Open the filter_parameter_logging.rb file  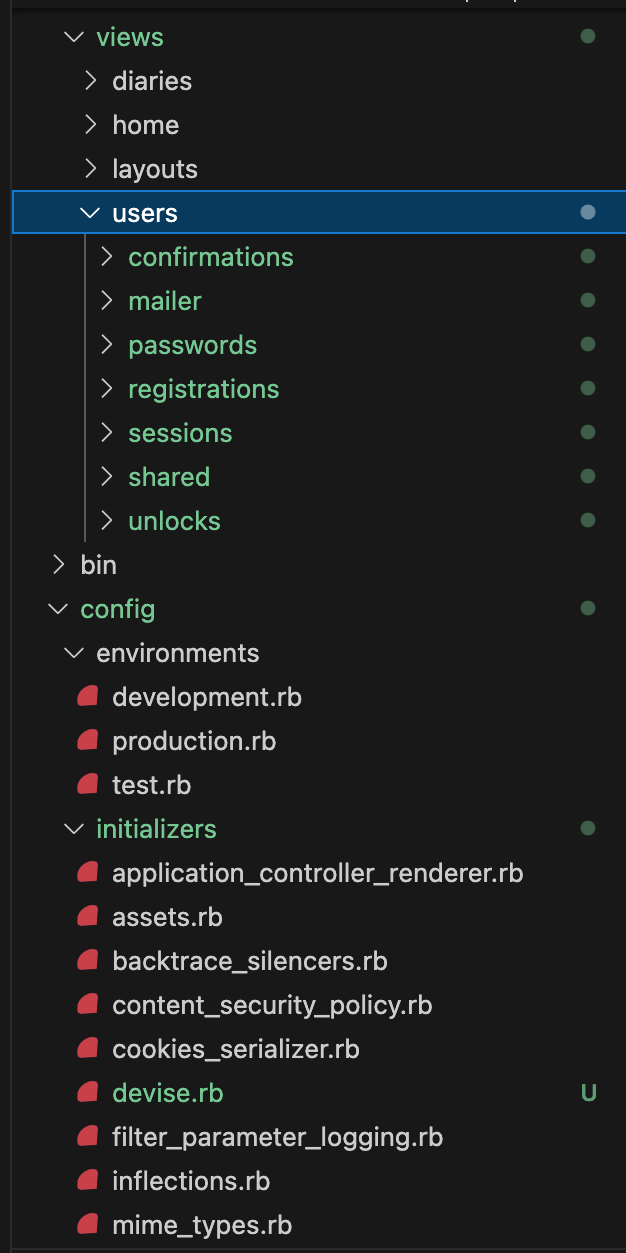click(278, 1136)
